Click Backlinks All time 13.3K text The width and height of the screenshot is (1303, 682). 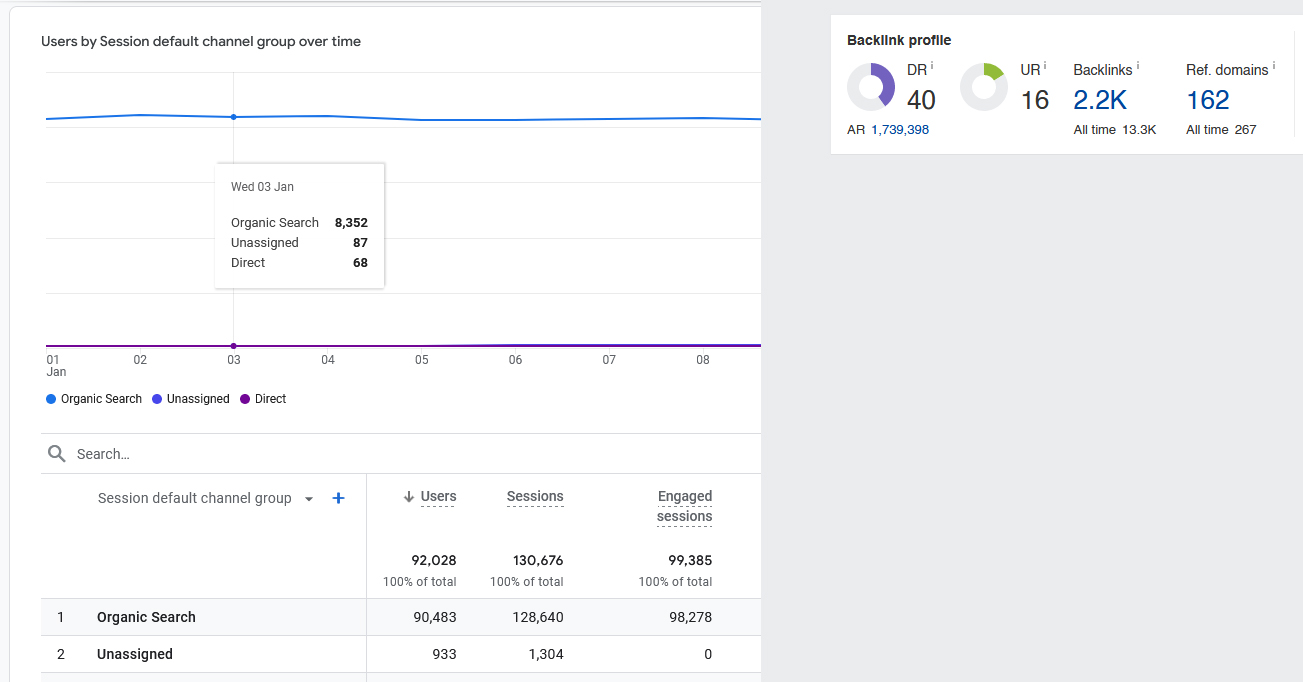(1115, 130)
